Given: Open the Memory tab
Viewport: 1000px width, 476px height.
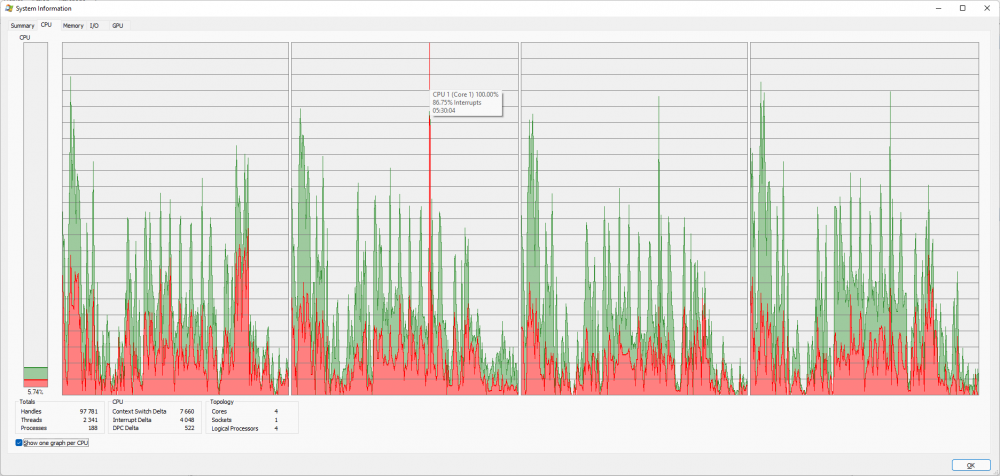Looking at the screenshot, I should tap(73, 26).
